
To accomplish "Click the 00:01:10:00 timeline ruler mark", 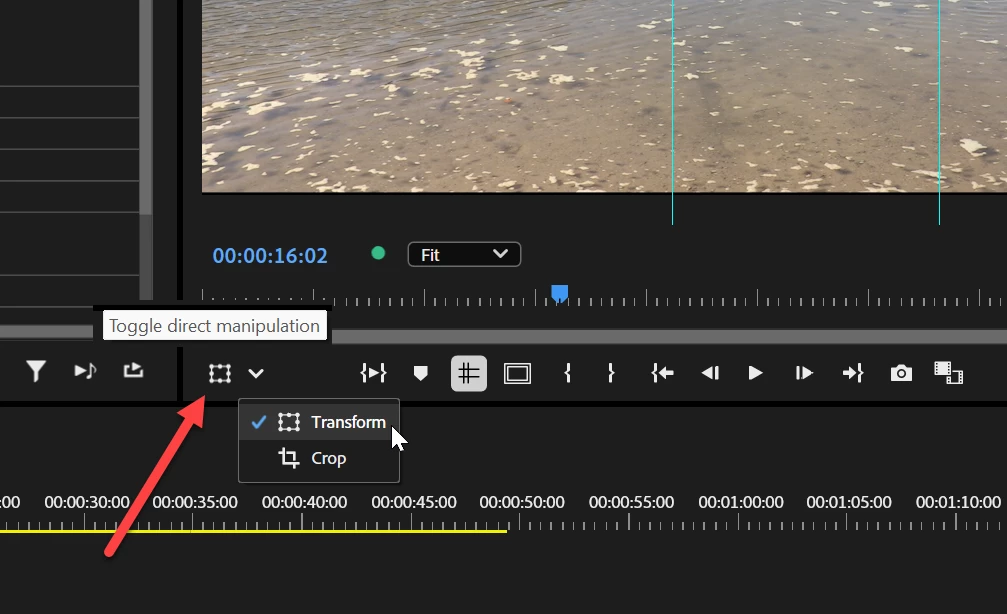I will click(958, 502).
